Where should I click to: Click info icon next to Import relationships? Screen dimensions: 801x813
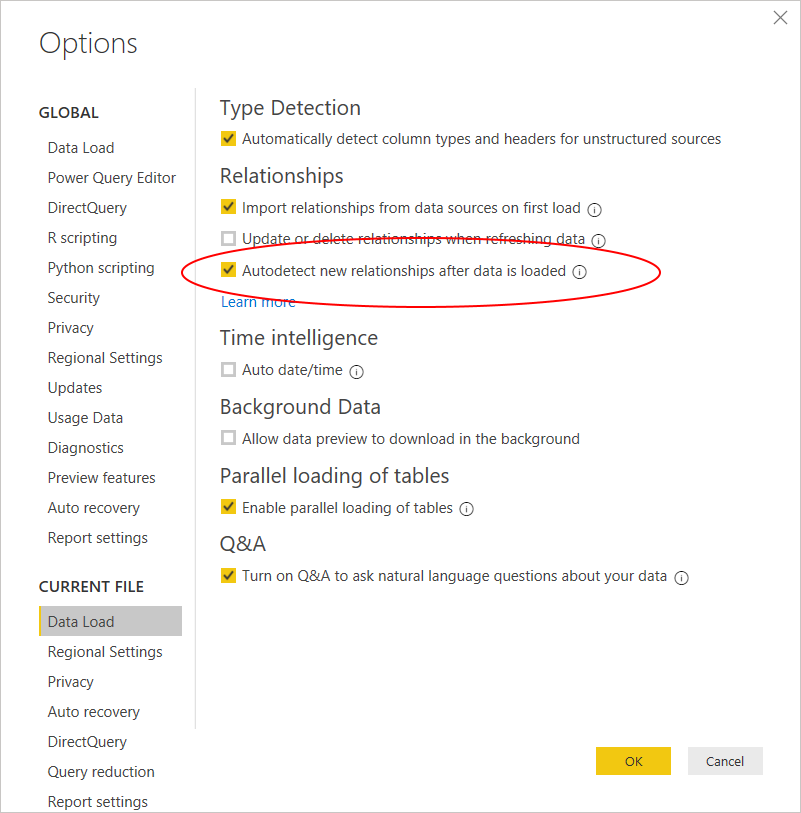(594, 209)
